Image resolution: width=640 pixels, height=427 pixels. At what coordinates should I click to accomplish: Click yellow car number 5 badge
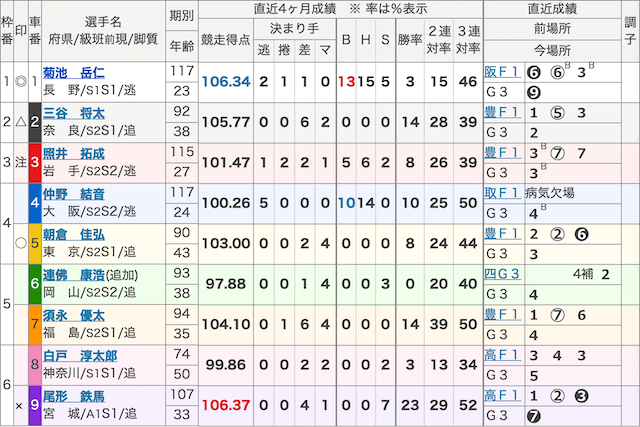coord(35,243)
